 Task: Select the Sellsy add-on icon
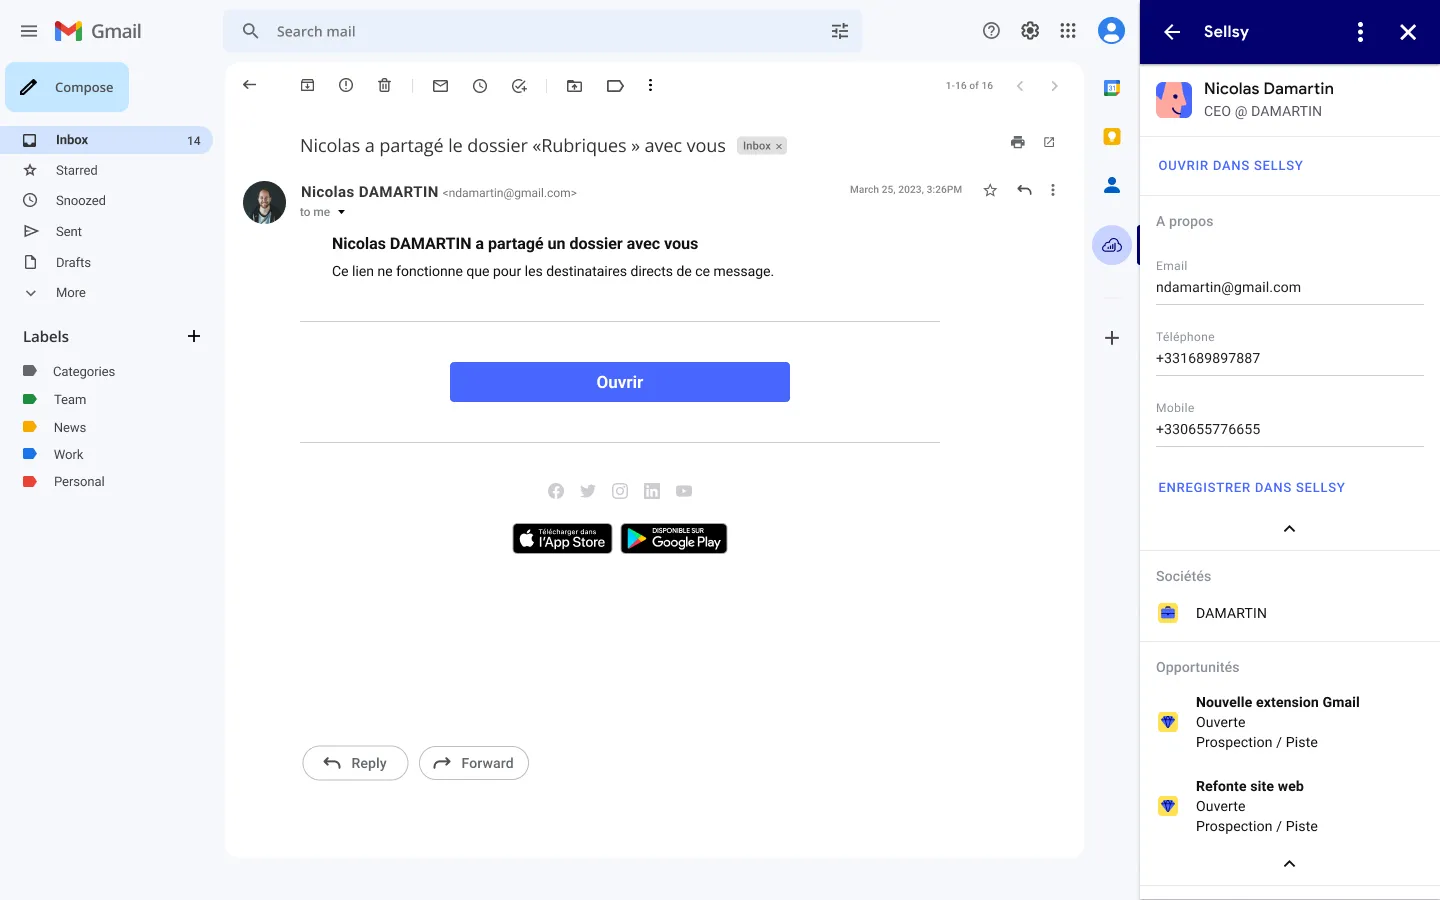(x=1112, y=245)
